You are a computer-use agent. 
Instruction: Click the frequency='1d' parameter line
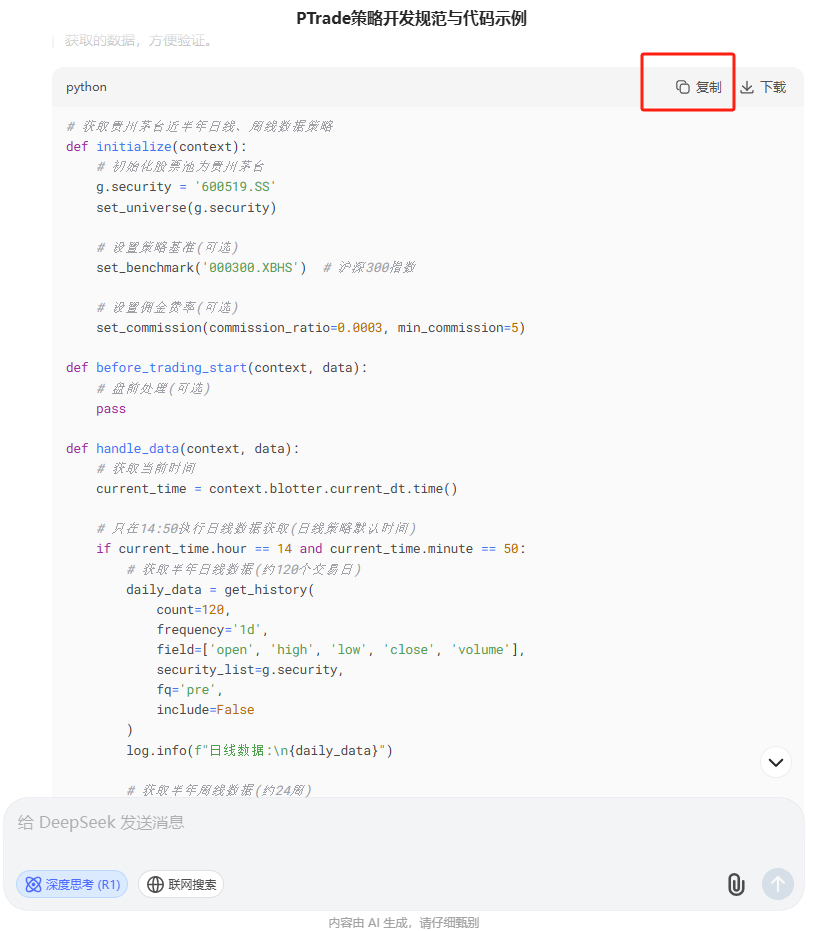[x=213, y=630]
